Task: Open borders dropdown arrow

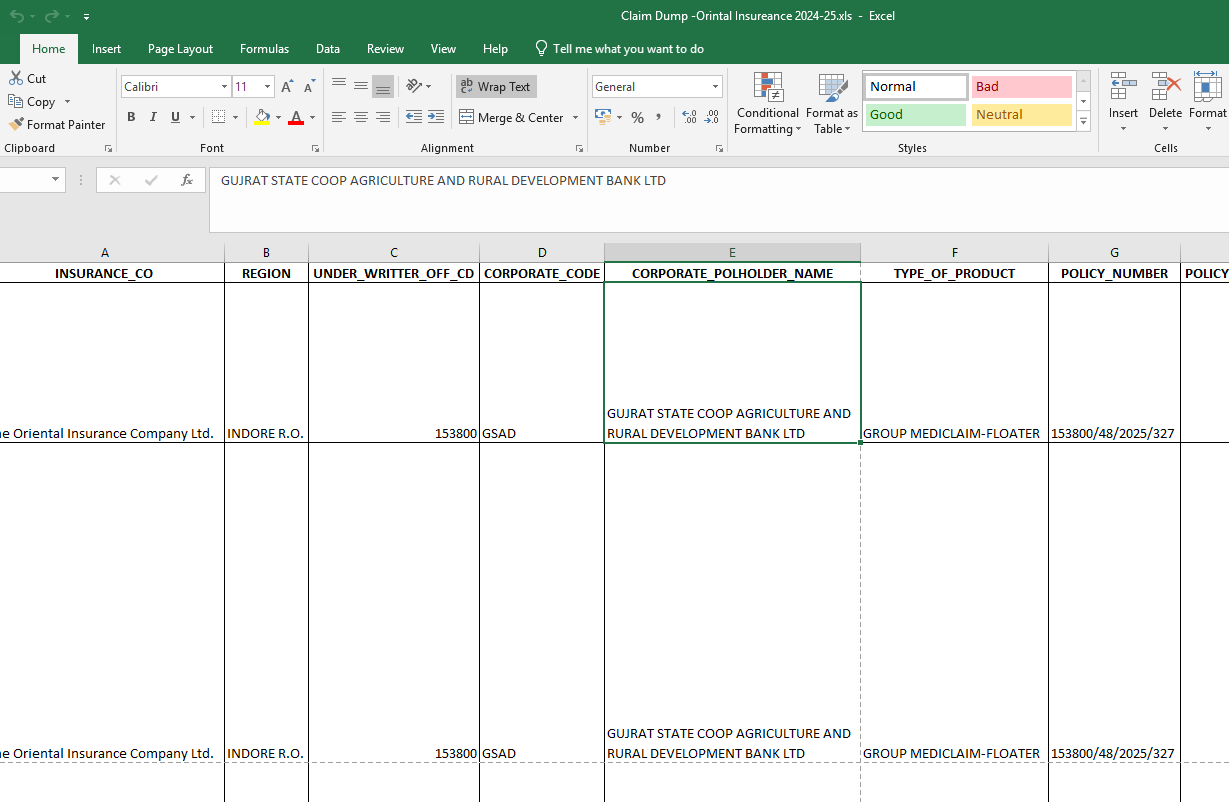Action: tap(236, 117)
